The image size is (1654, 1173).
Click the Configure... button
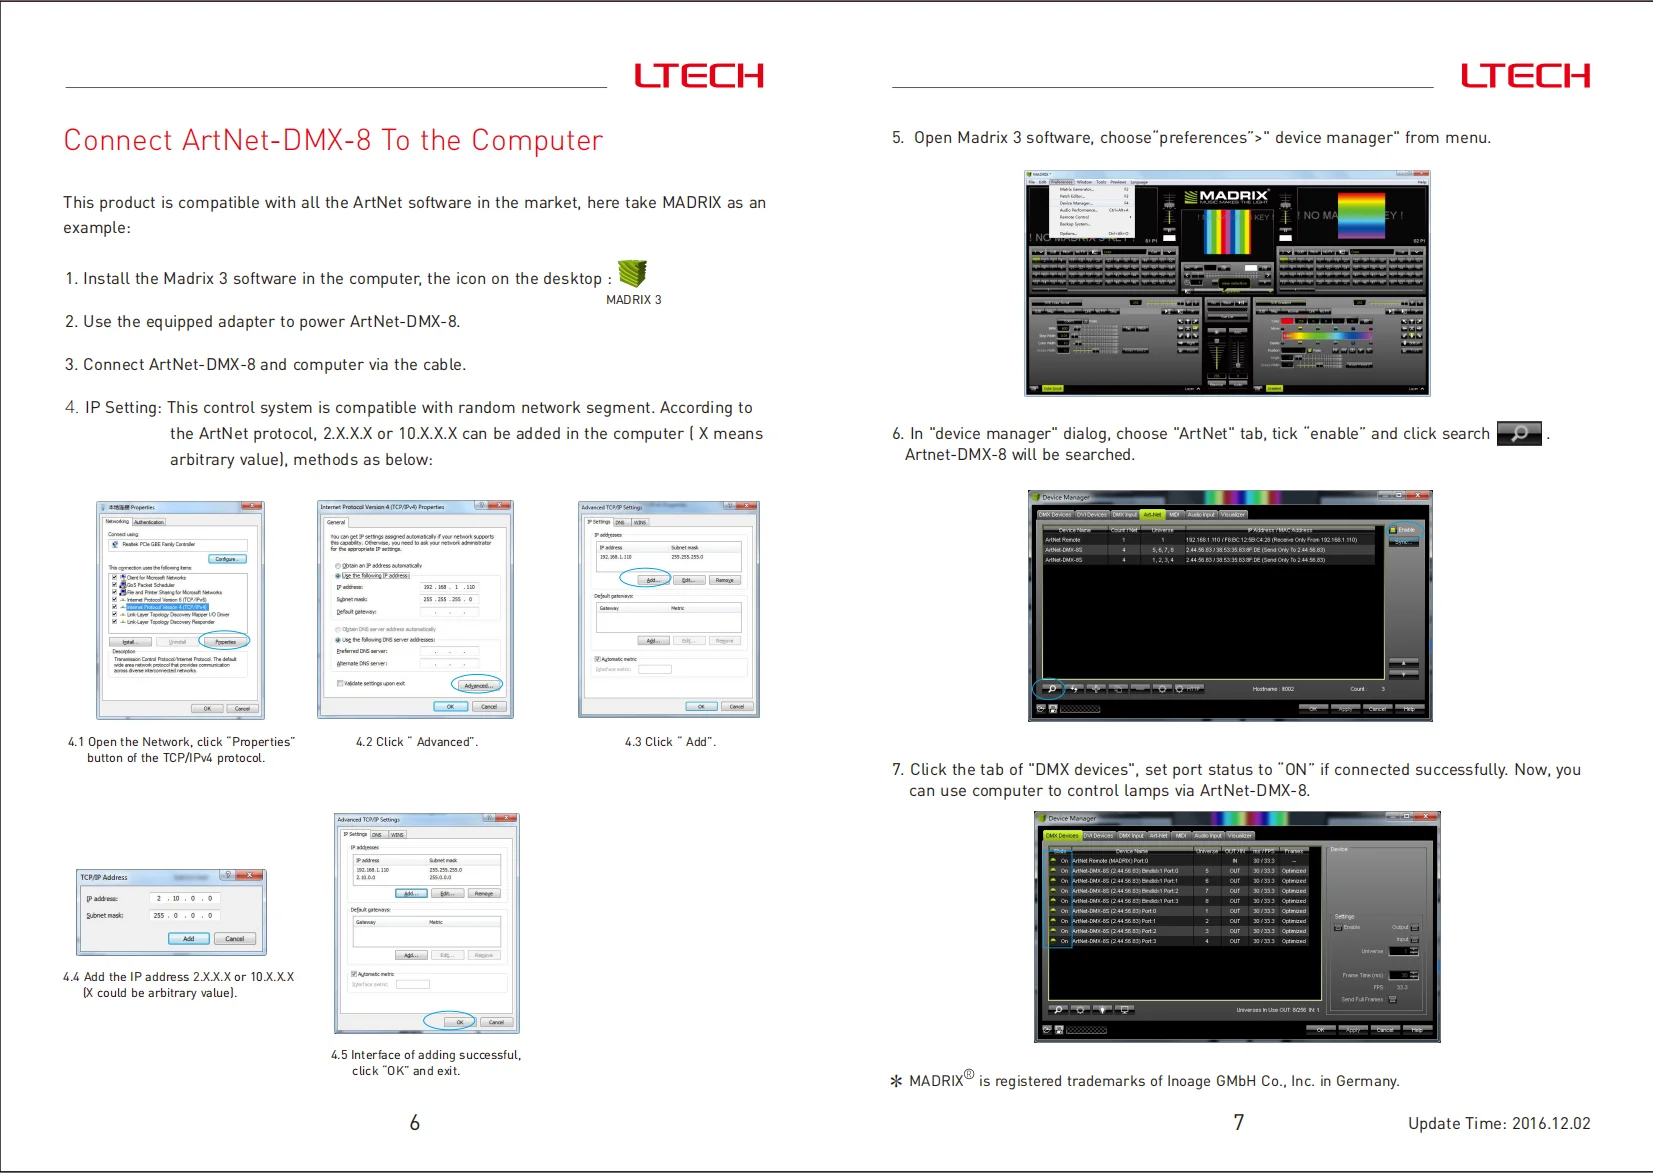point(226,559)
